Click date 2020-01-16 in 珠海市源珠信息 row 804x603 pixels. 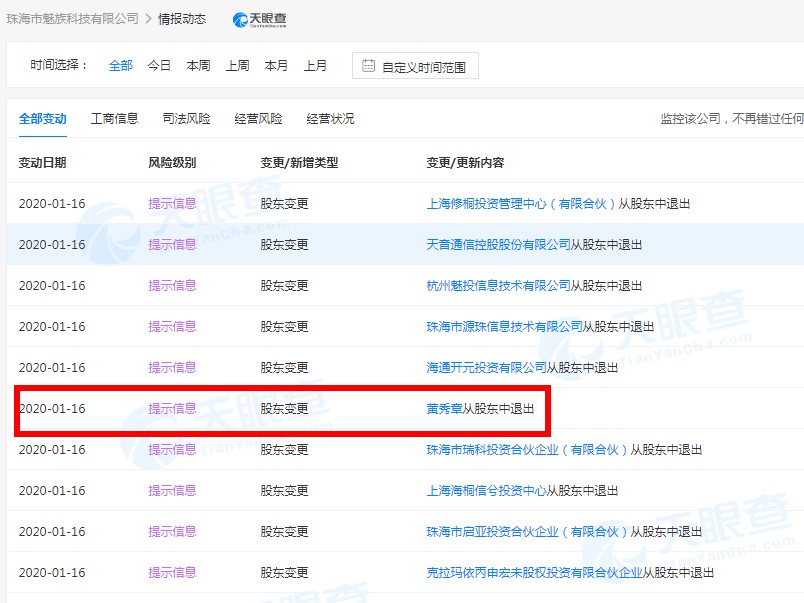point(52,327)
